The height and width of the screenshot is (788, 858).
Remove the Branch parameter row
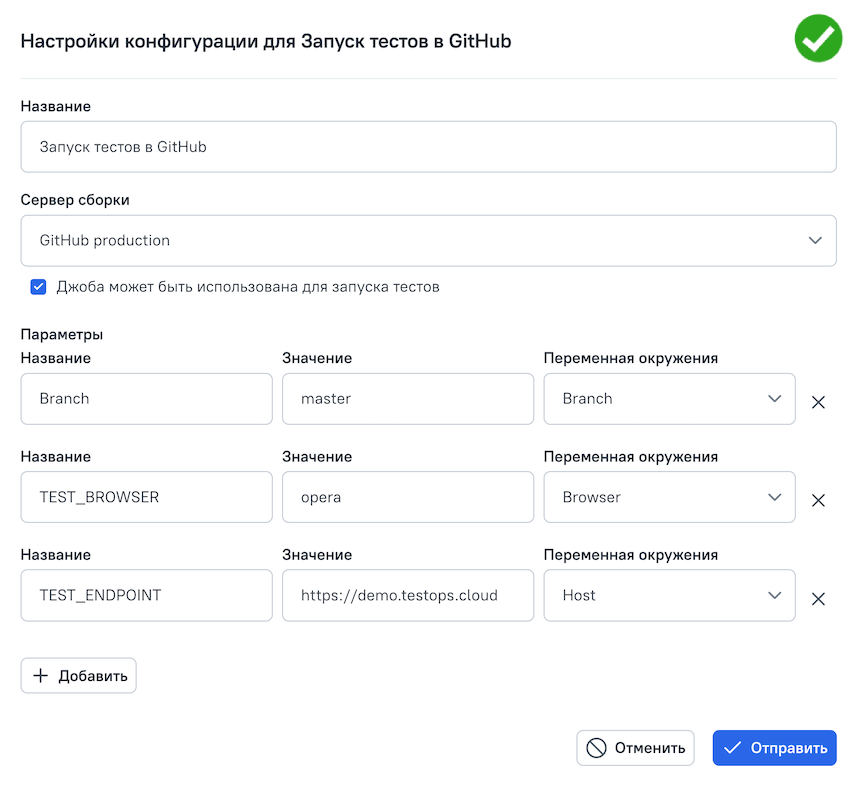click(817, 402)
